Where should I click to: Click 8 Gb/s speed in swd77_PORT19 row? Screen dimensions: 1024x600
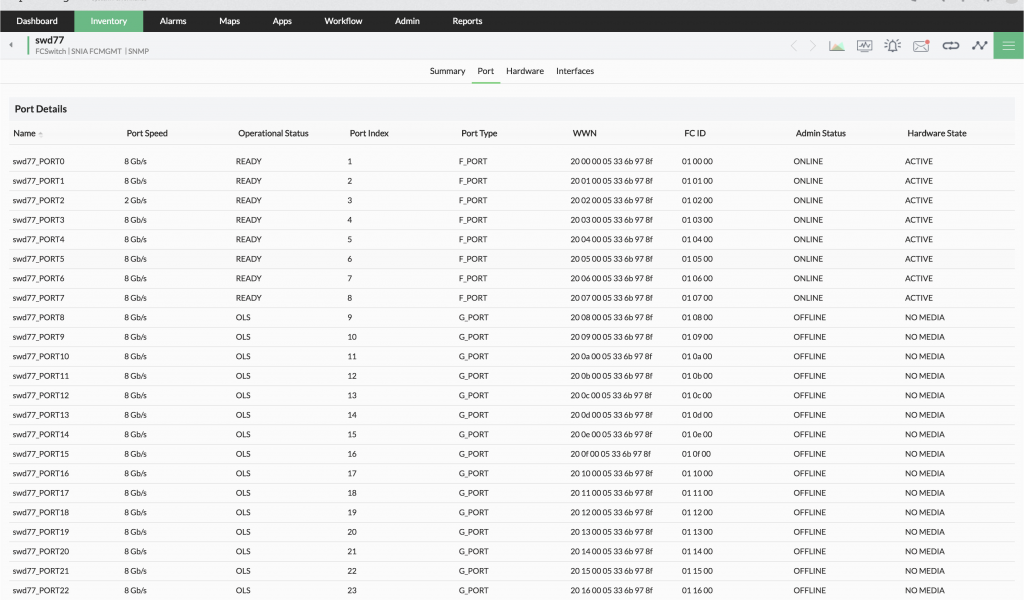coord(135,533)
